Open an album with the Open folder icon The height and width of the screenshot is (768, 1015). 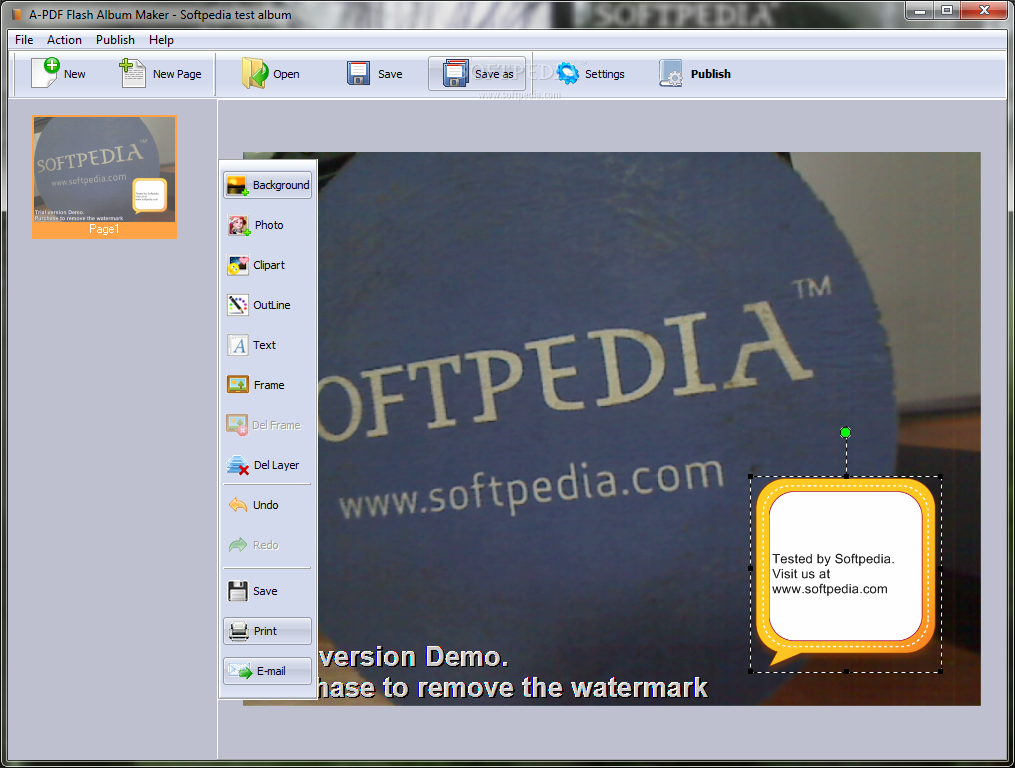(x=255, y=73)
